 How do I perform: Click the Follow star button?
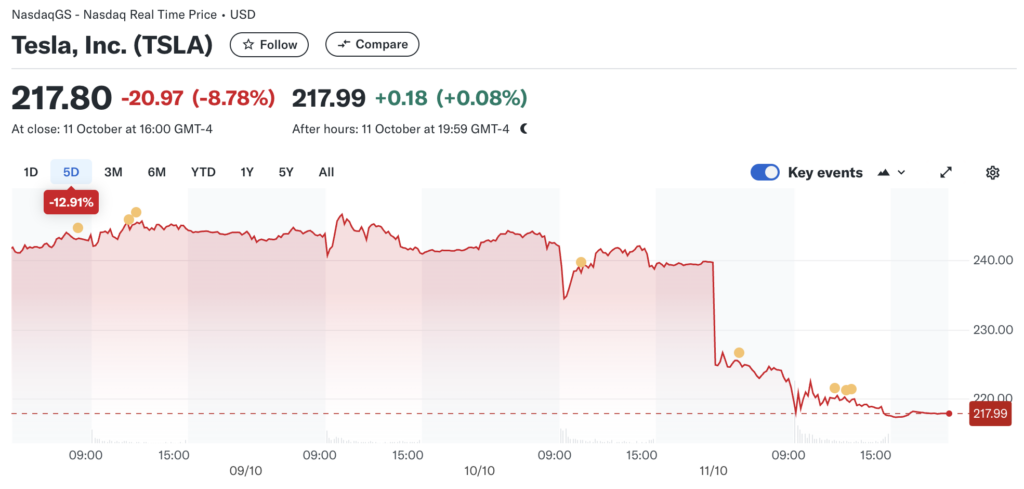click(x=269, y=44)
